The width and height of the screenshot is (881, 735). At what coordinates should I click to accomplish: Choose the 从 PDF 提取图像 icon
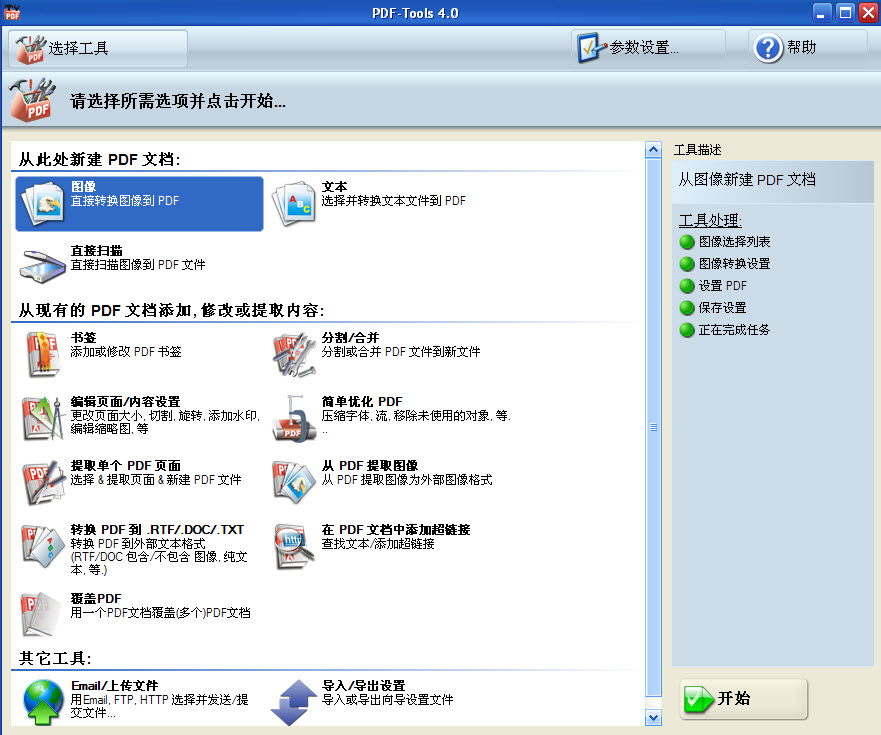click(294, 482)
